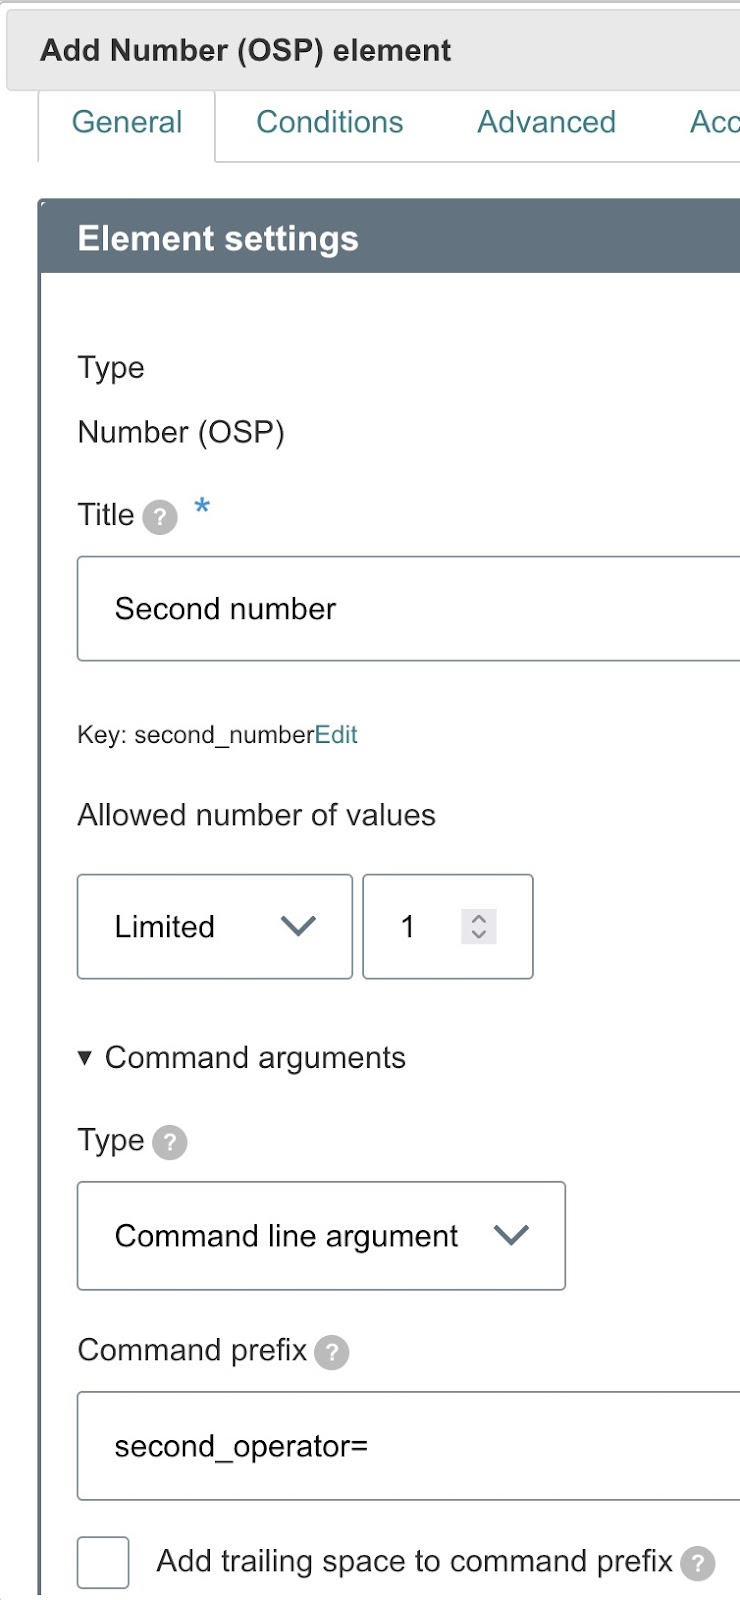
Task: Click the Edit link next to the key
Action: coord(336,735)
